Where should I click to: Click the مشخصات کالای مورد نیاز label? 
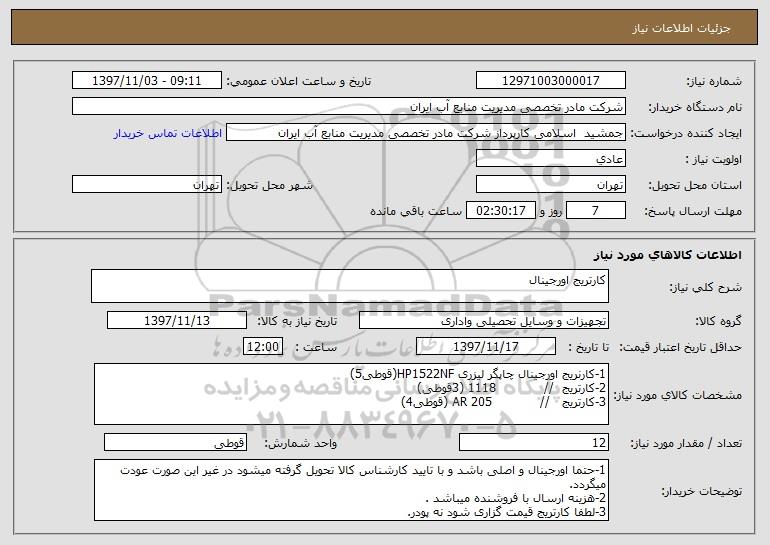coord(678,395)
